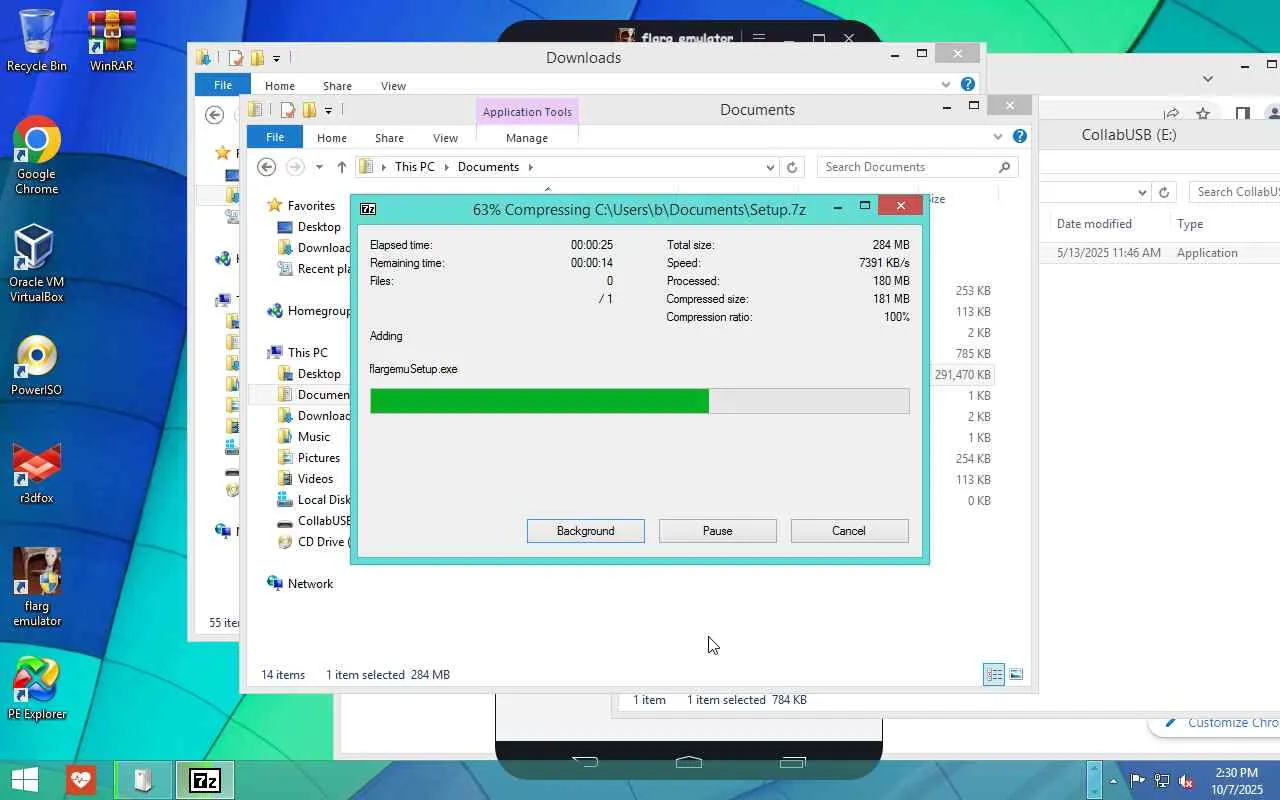The width and height of the screenshot is (1280, 800).
Task: Refresh the CollabUSB (E:) window
Action: point(1163,192)
